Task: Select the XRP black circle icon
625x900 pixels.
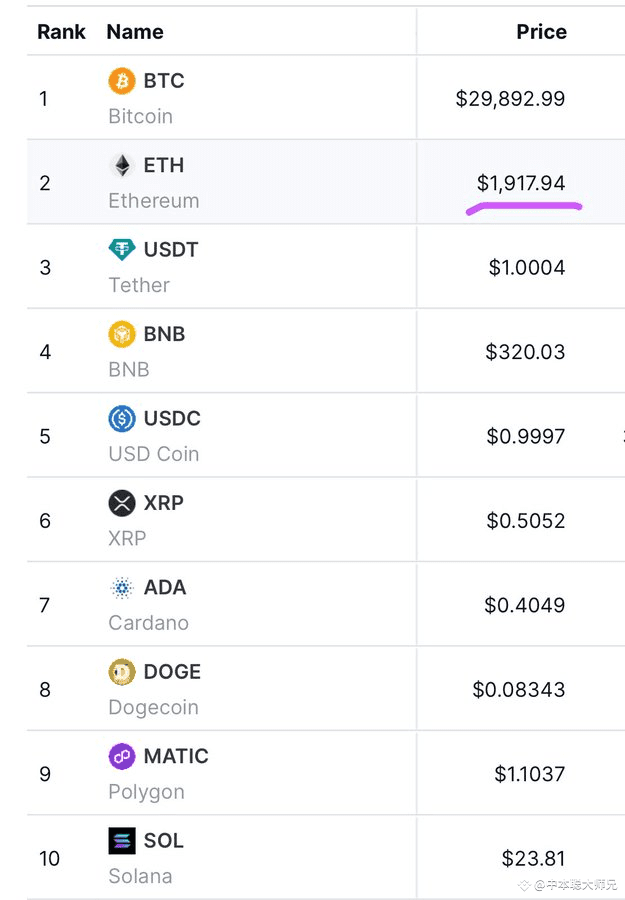Action: pyautogui.click(x=121, y=503)
